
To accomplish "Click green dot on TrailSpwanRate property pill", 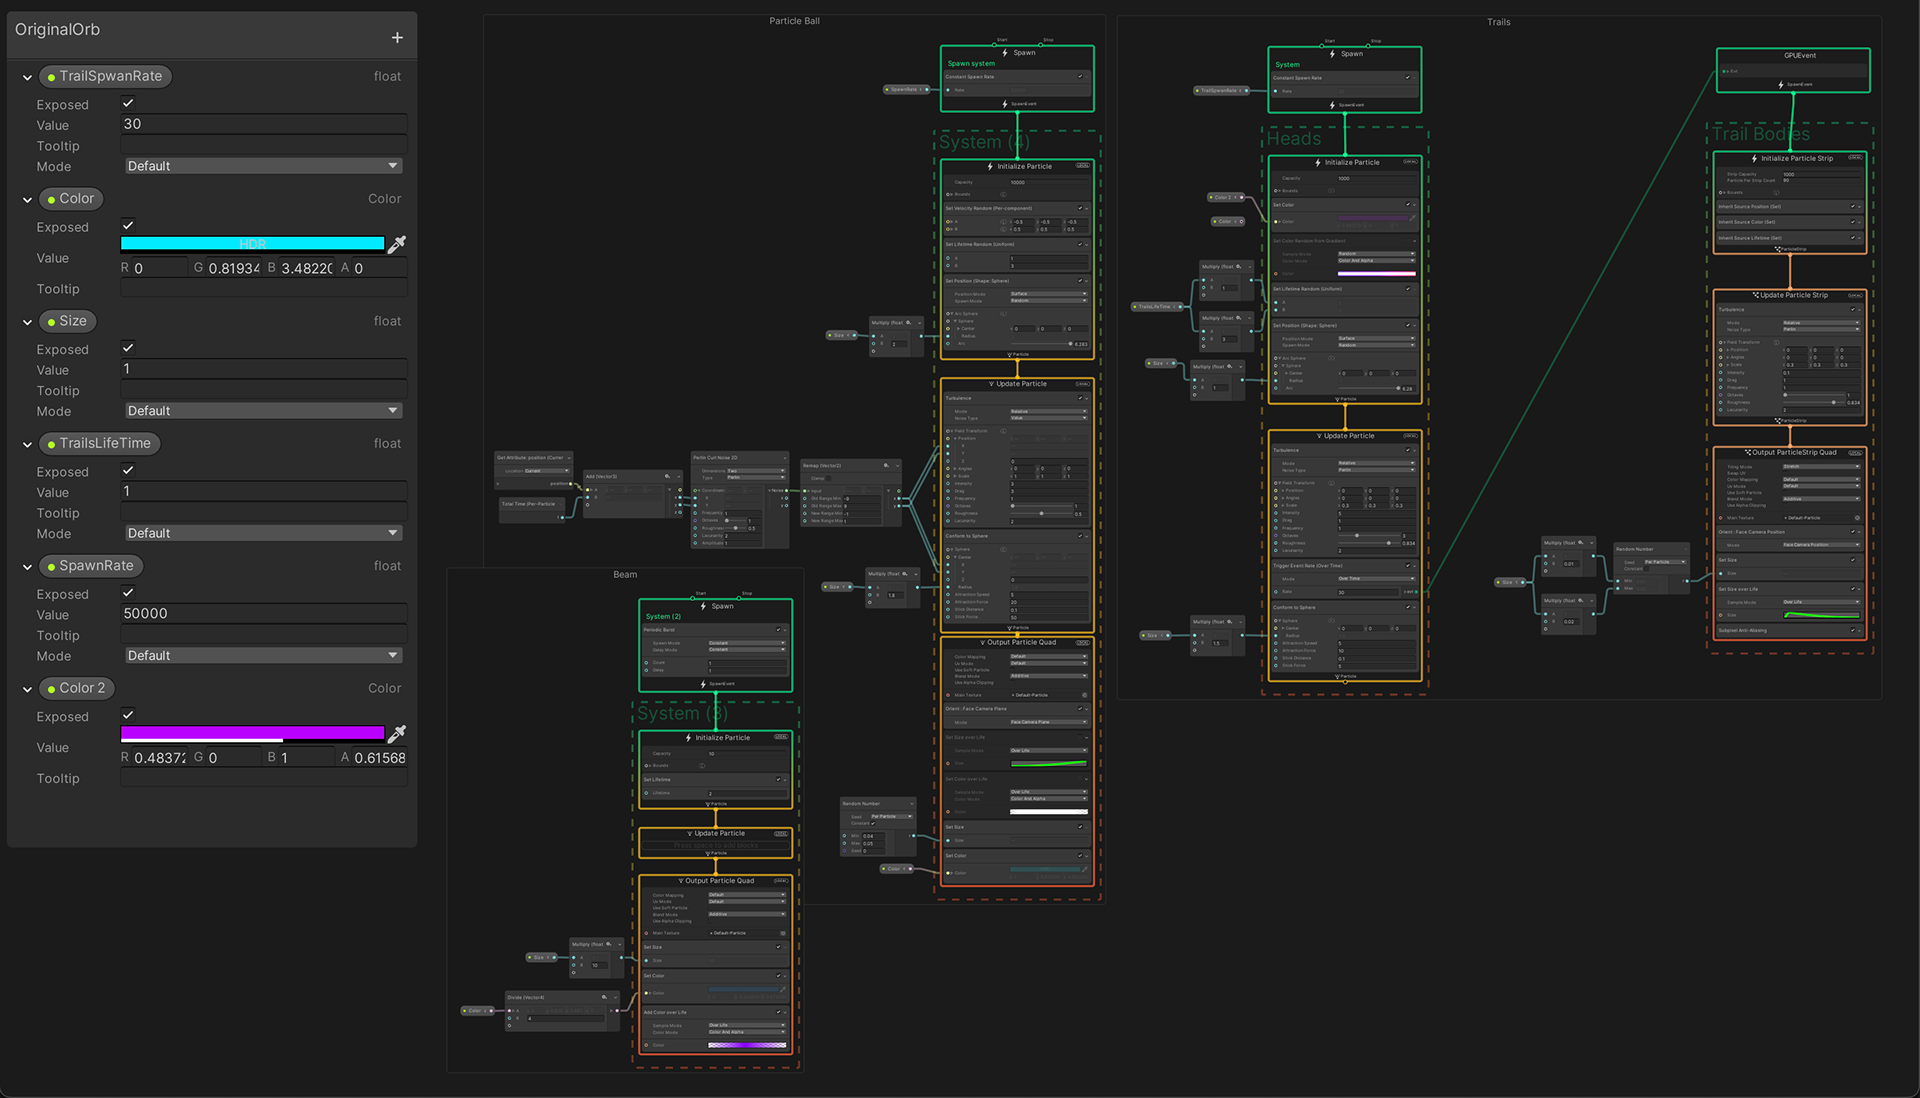I will 51,77.
